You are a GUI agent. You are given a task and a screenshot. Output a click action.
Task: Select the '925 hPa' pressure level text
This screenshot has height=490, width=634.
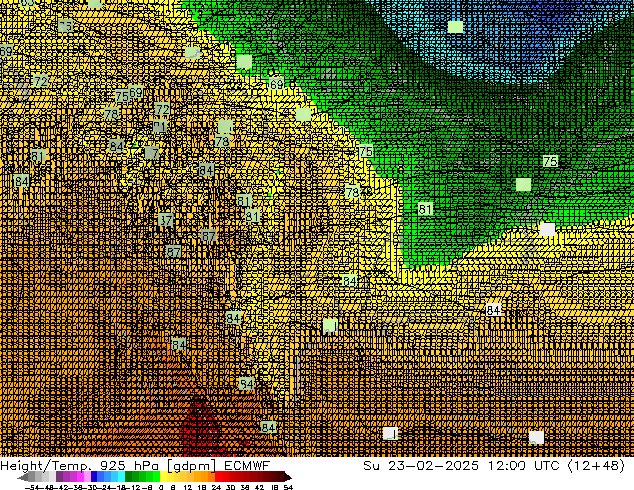coord(131,465)
